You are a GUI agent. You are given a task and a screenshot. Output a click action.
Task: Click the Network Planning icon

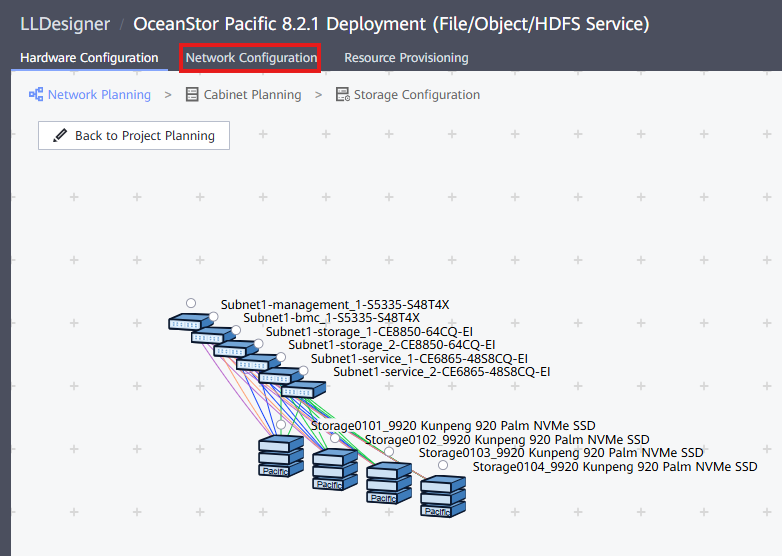(x=36, y=94)
